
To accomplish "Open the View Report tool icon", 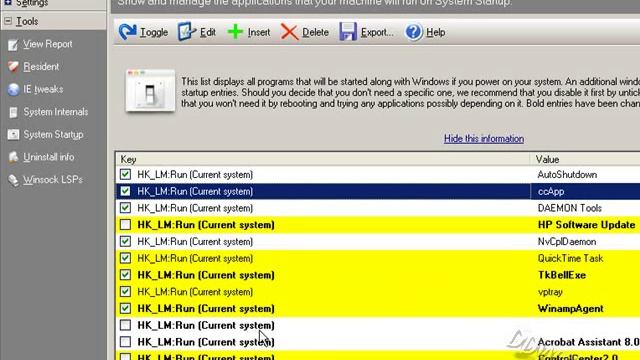I will tap(13, 44).
